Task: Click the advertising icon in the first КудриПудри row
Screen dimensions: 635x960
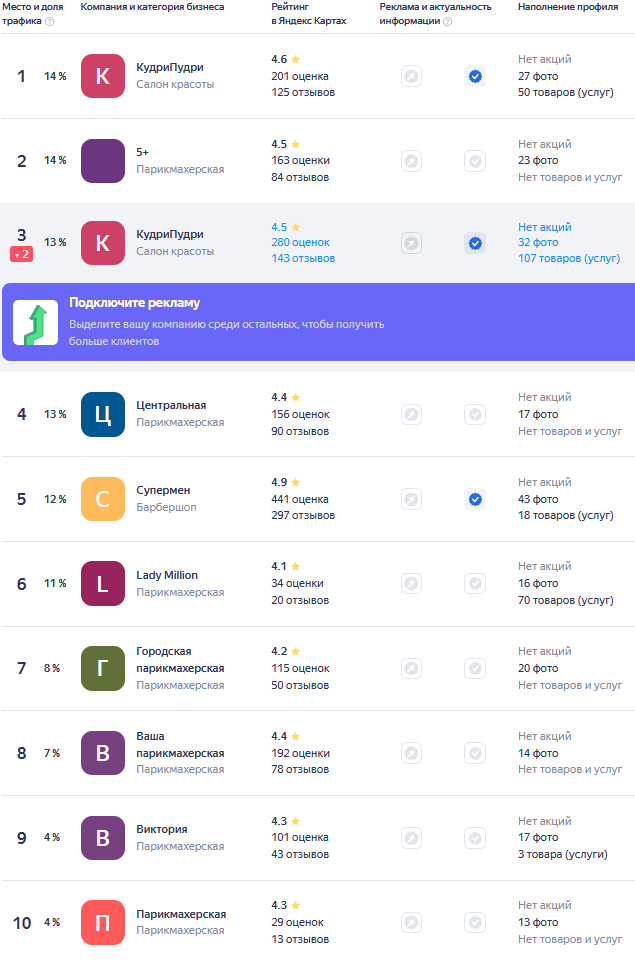Action: click(x=411, y=77)
